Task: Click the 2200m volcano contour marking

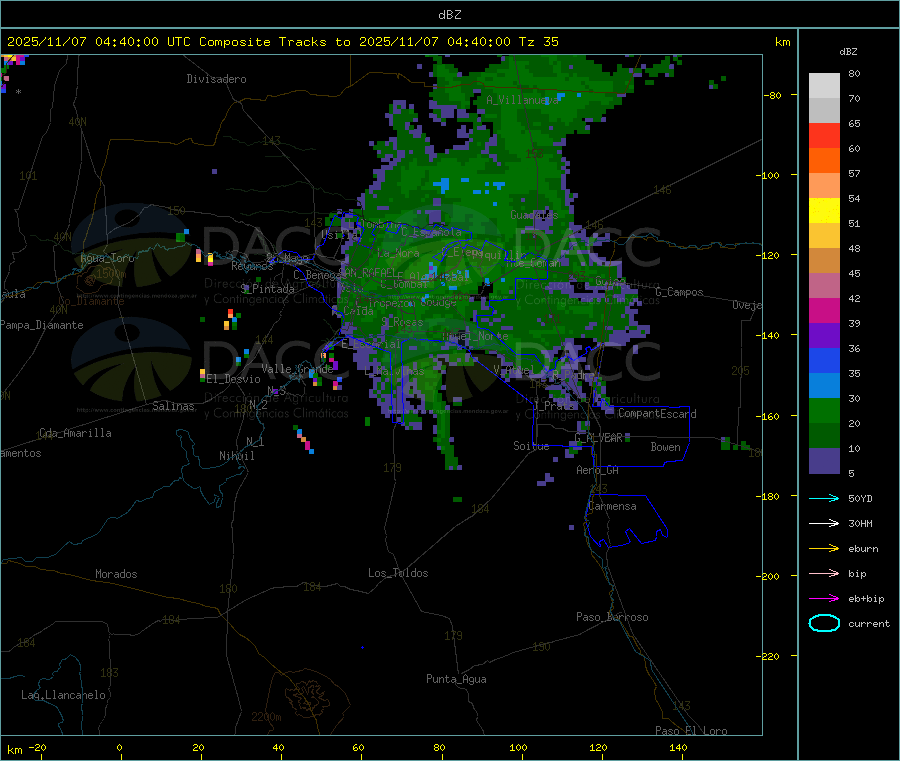Action: tap(266, 717)
